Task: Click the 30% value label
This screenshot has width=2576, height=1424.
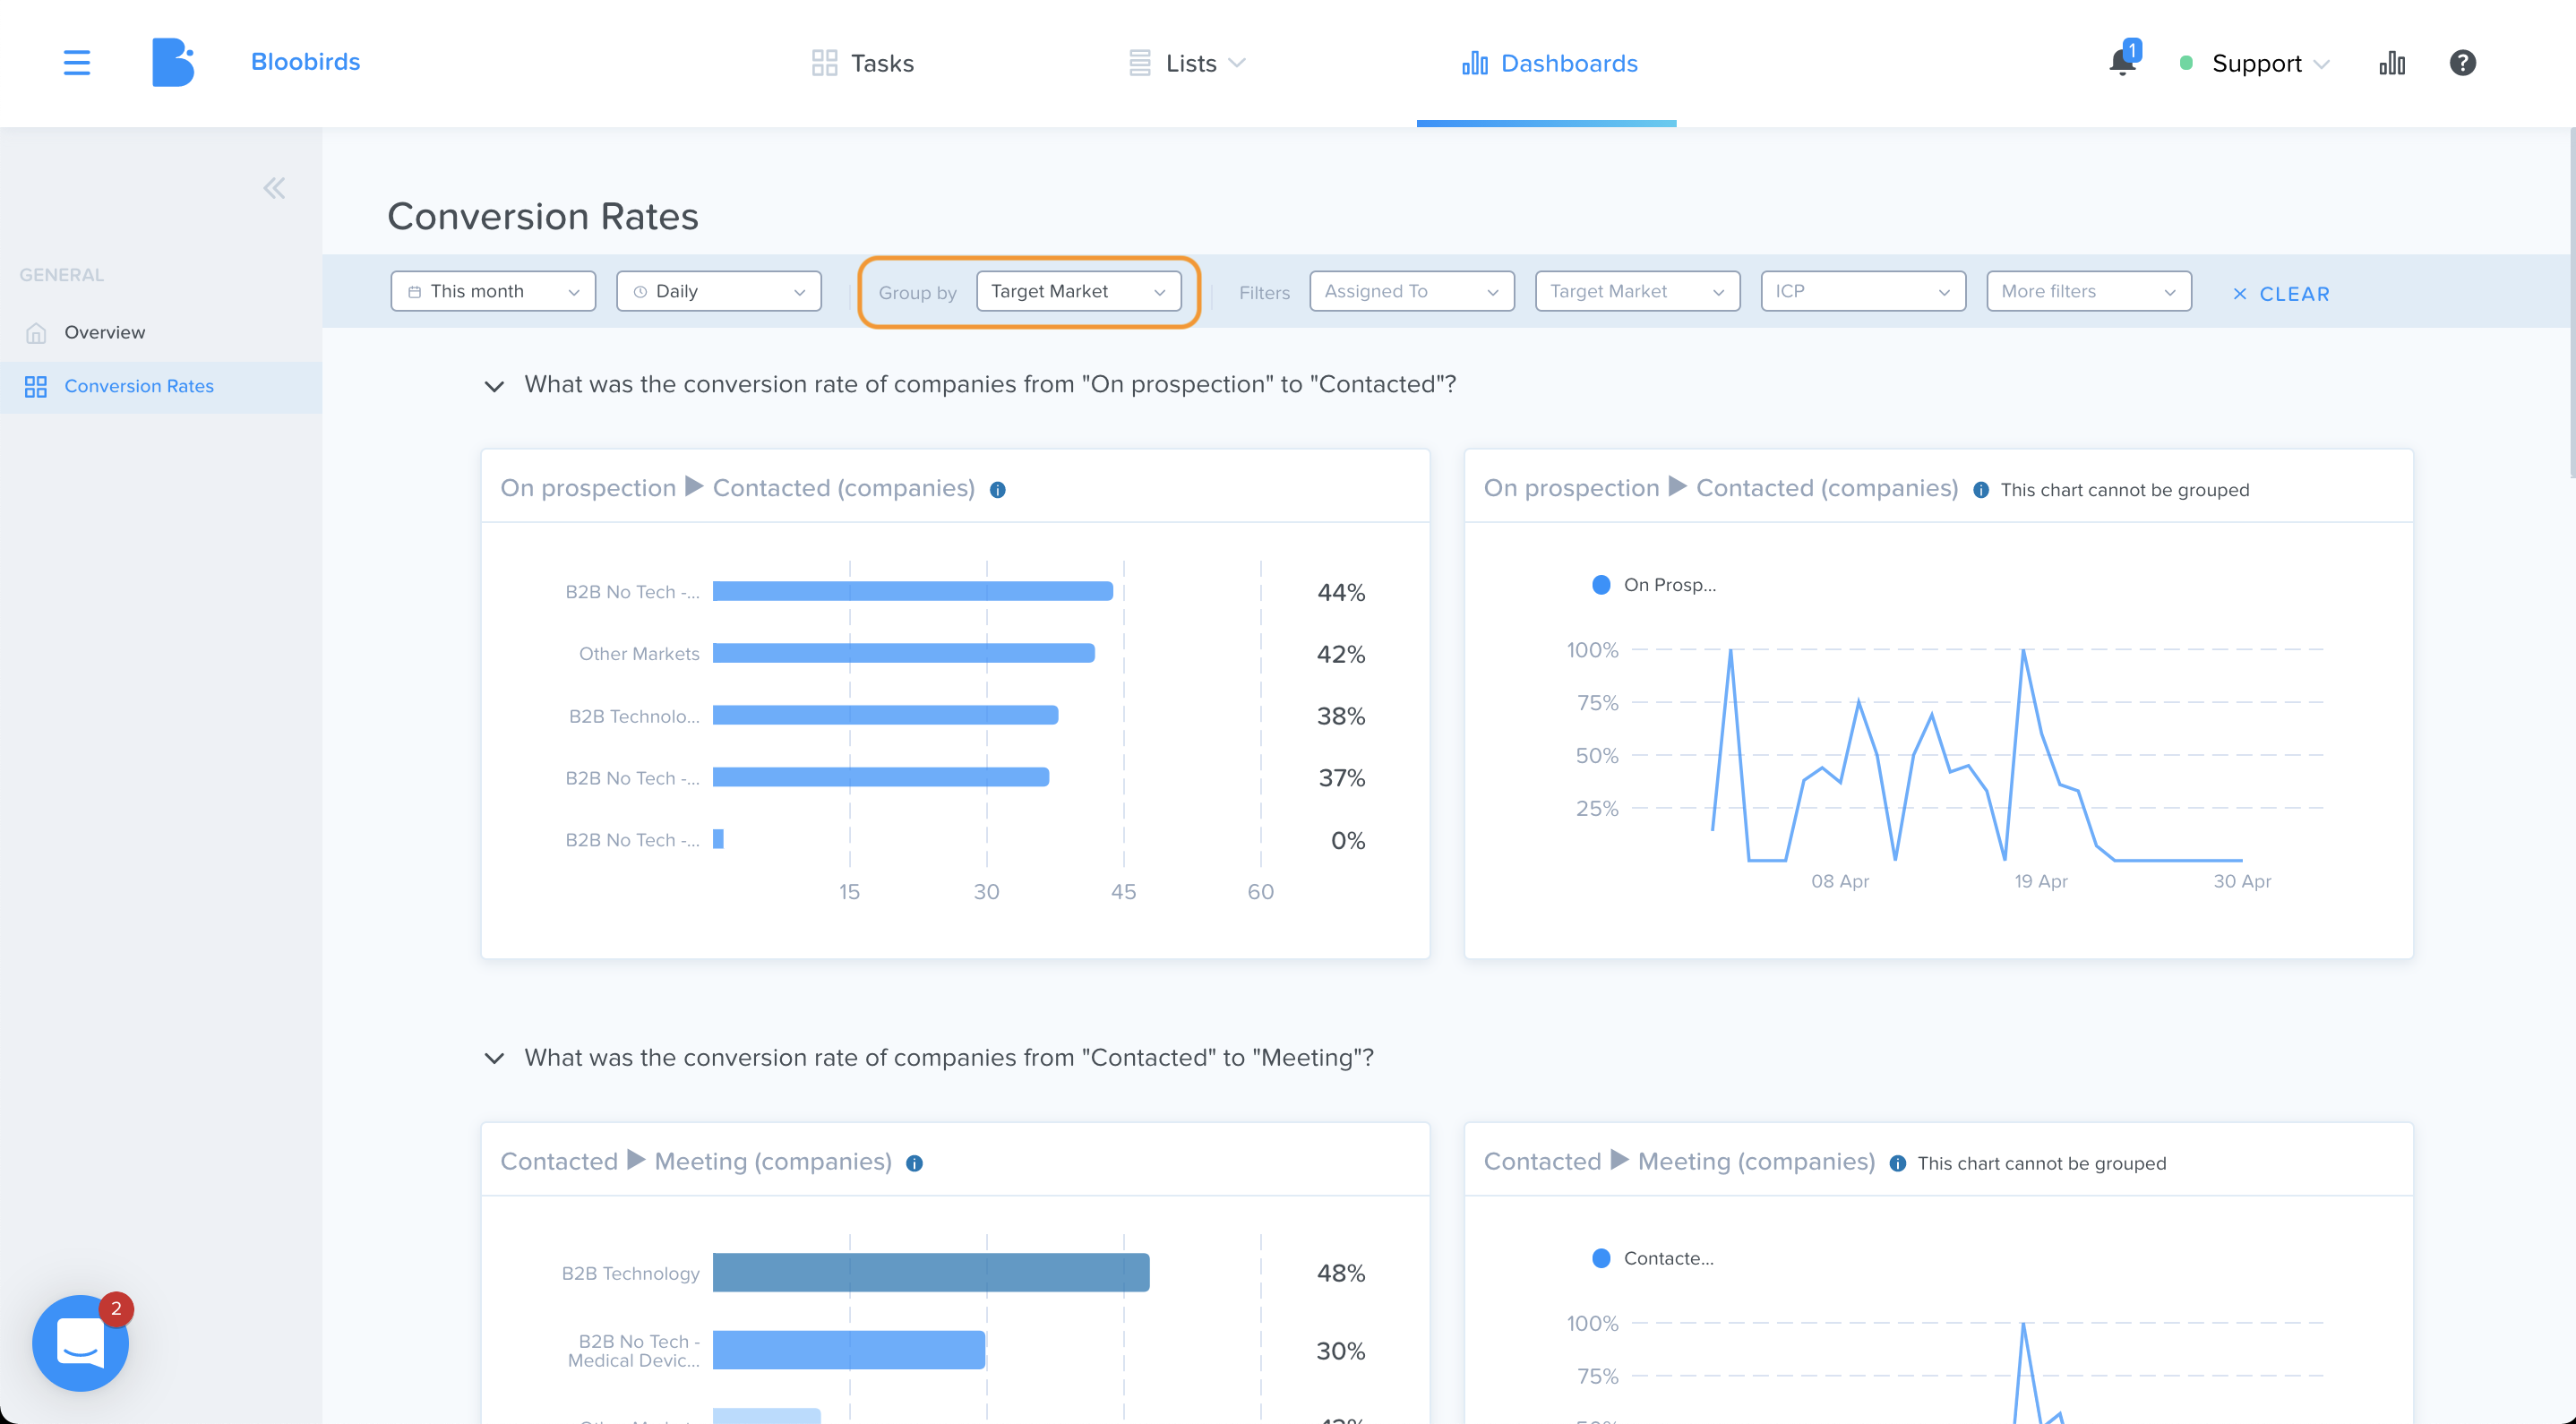Action: 1340,1351
